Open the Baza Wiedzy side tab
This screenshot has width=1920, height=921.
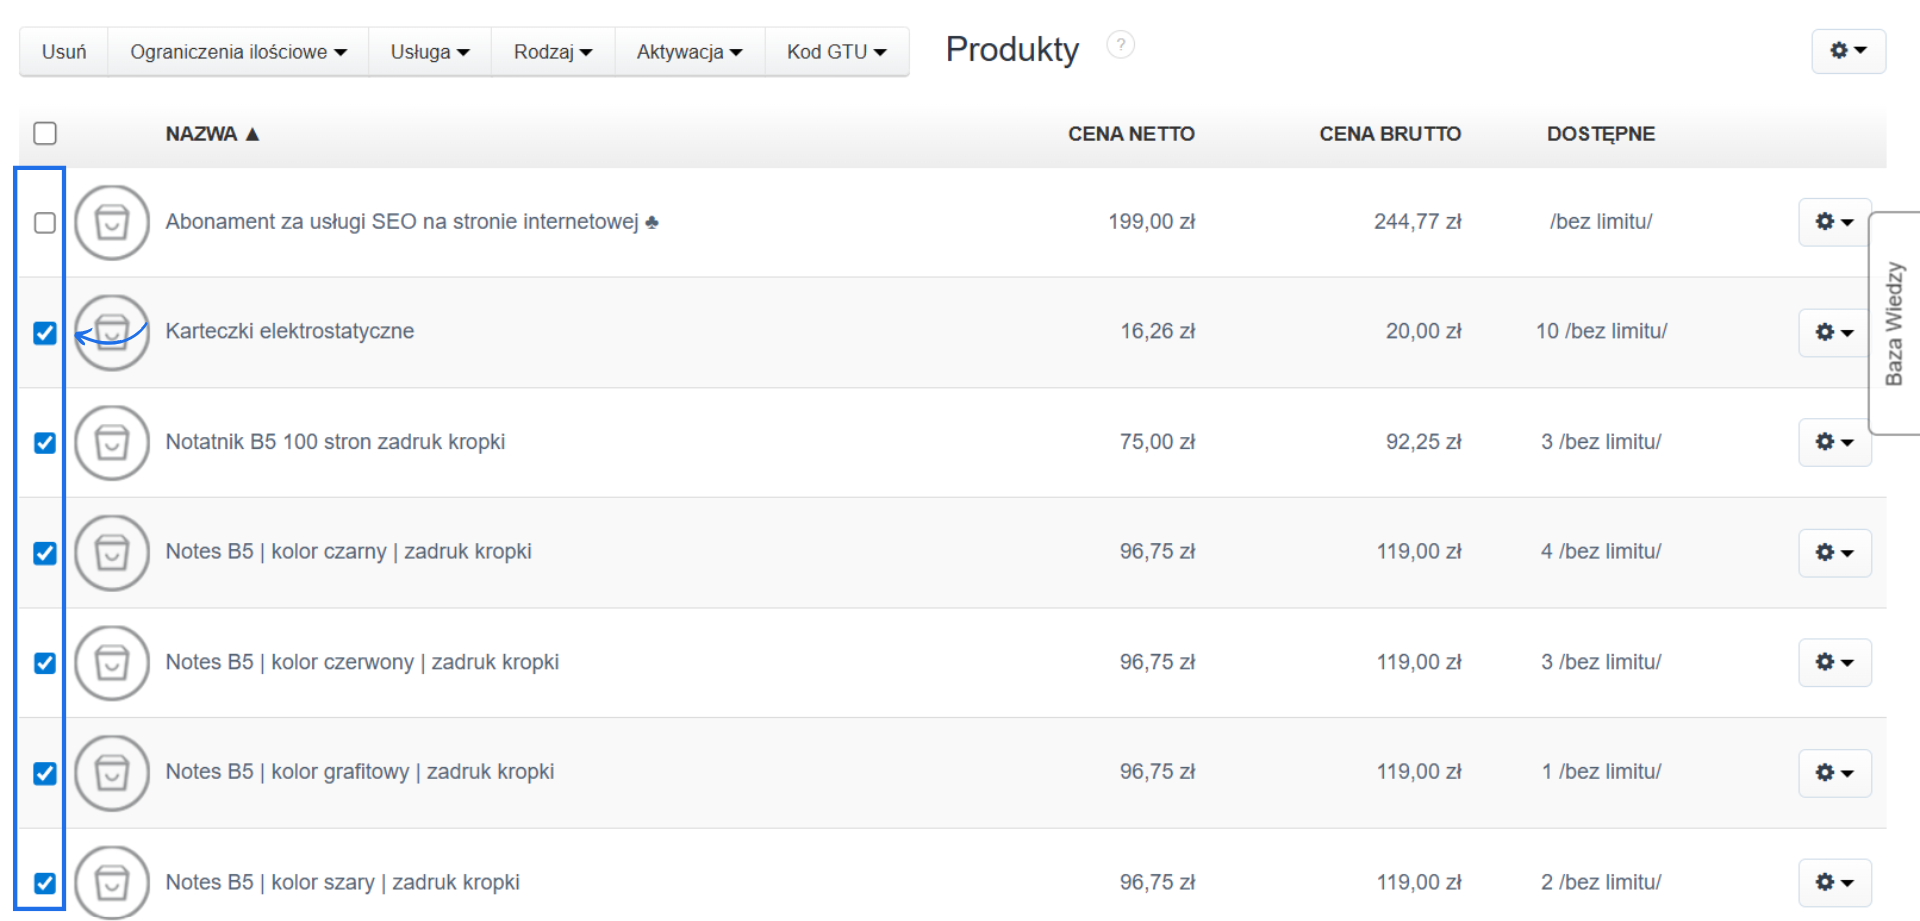point(1894,323)
